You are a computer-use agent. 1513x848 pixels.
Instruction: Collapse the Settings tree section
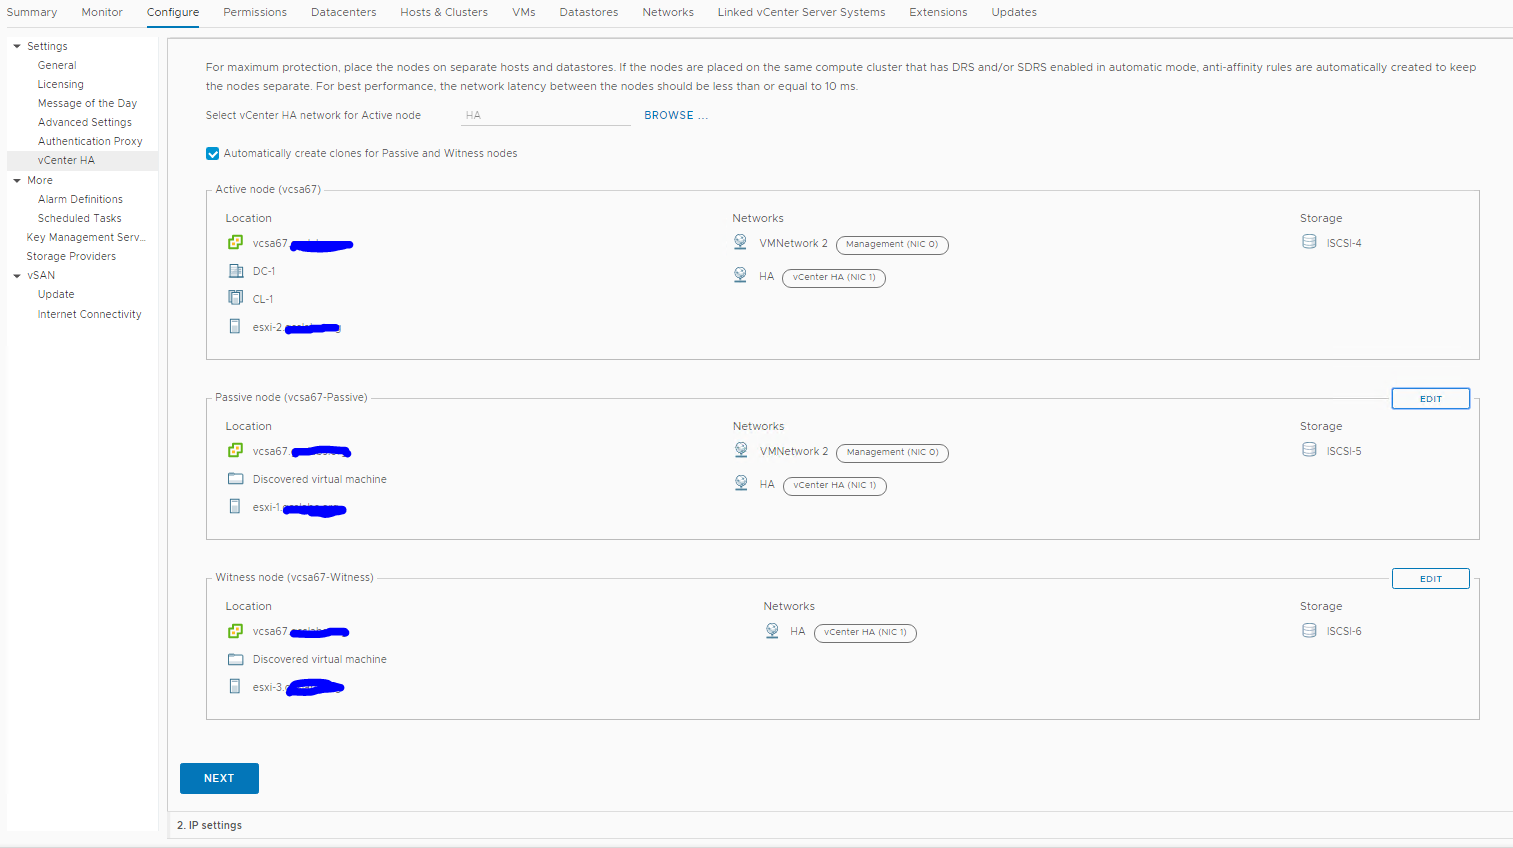pos(17,46)
